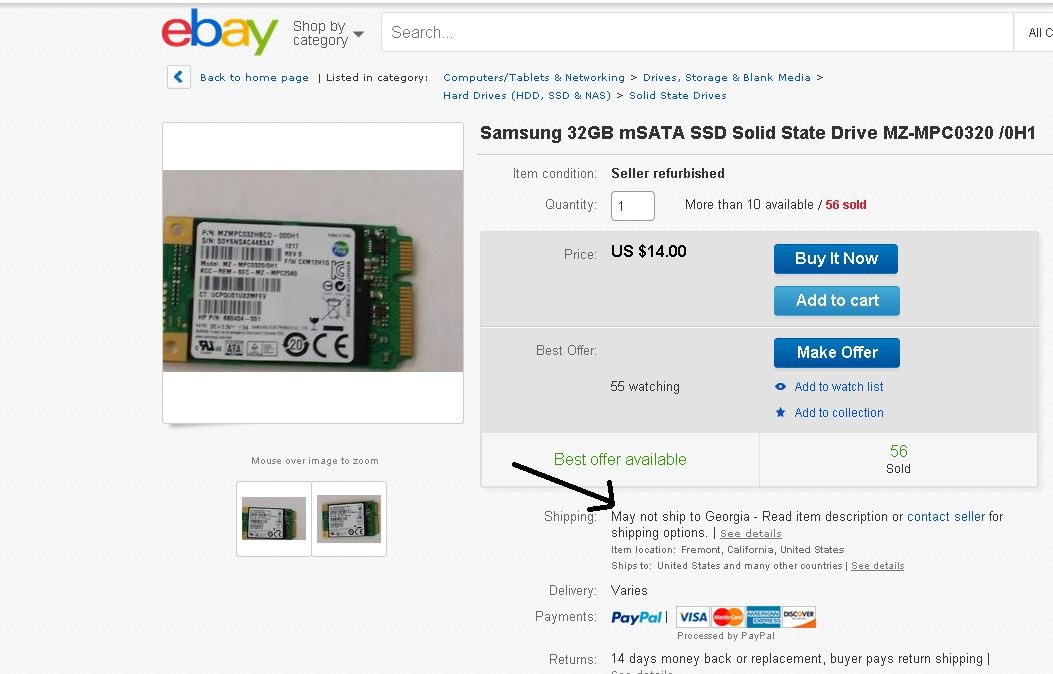Click the eye icon for watch list

coord(781,387)
